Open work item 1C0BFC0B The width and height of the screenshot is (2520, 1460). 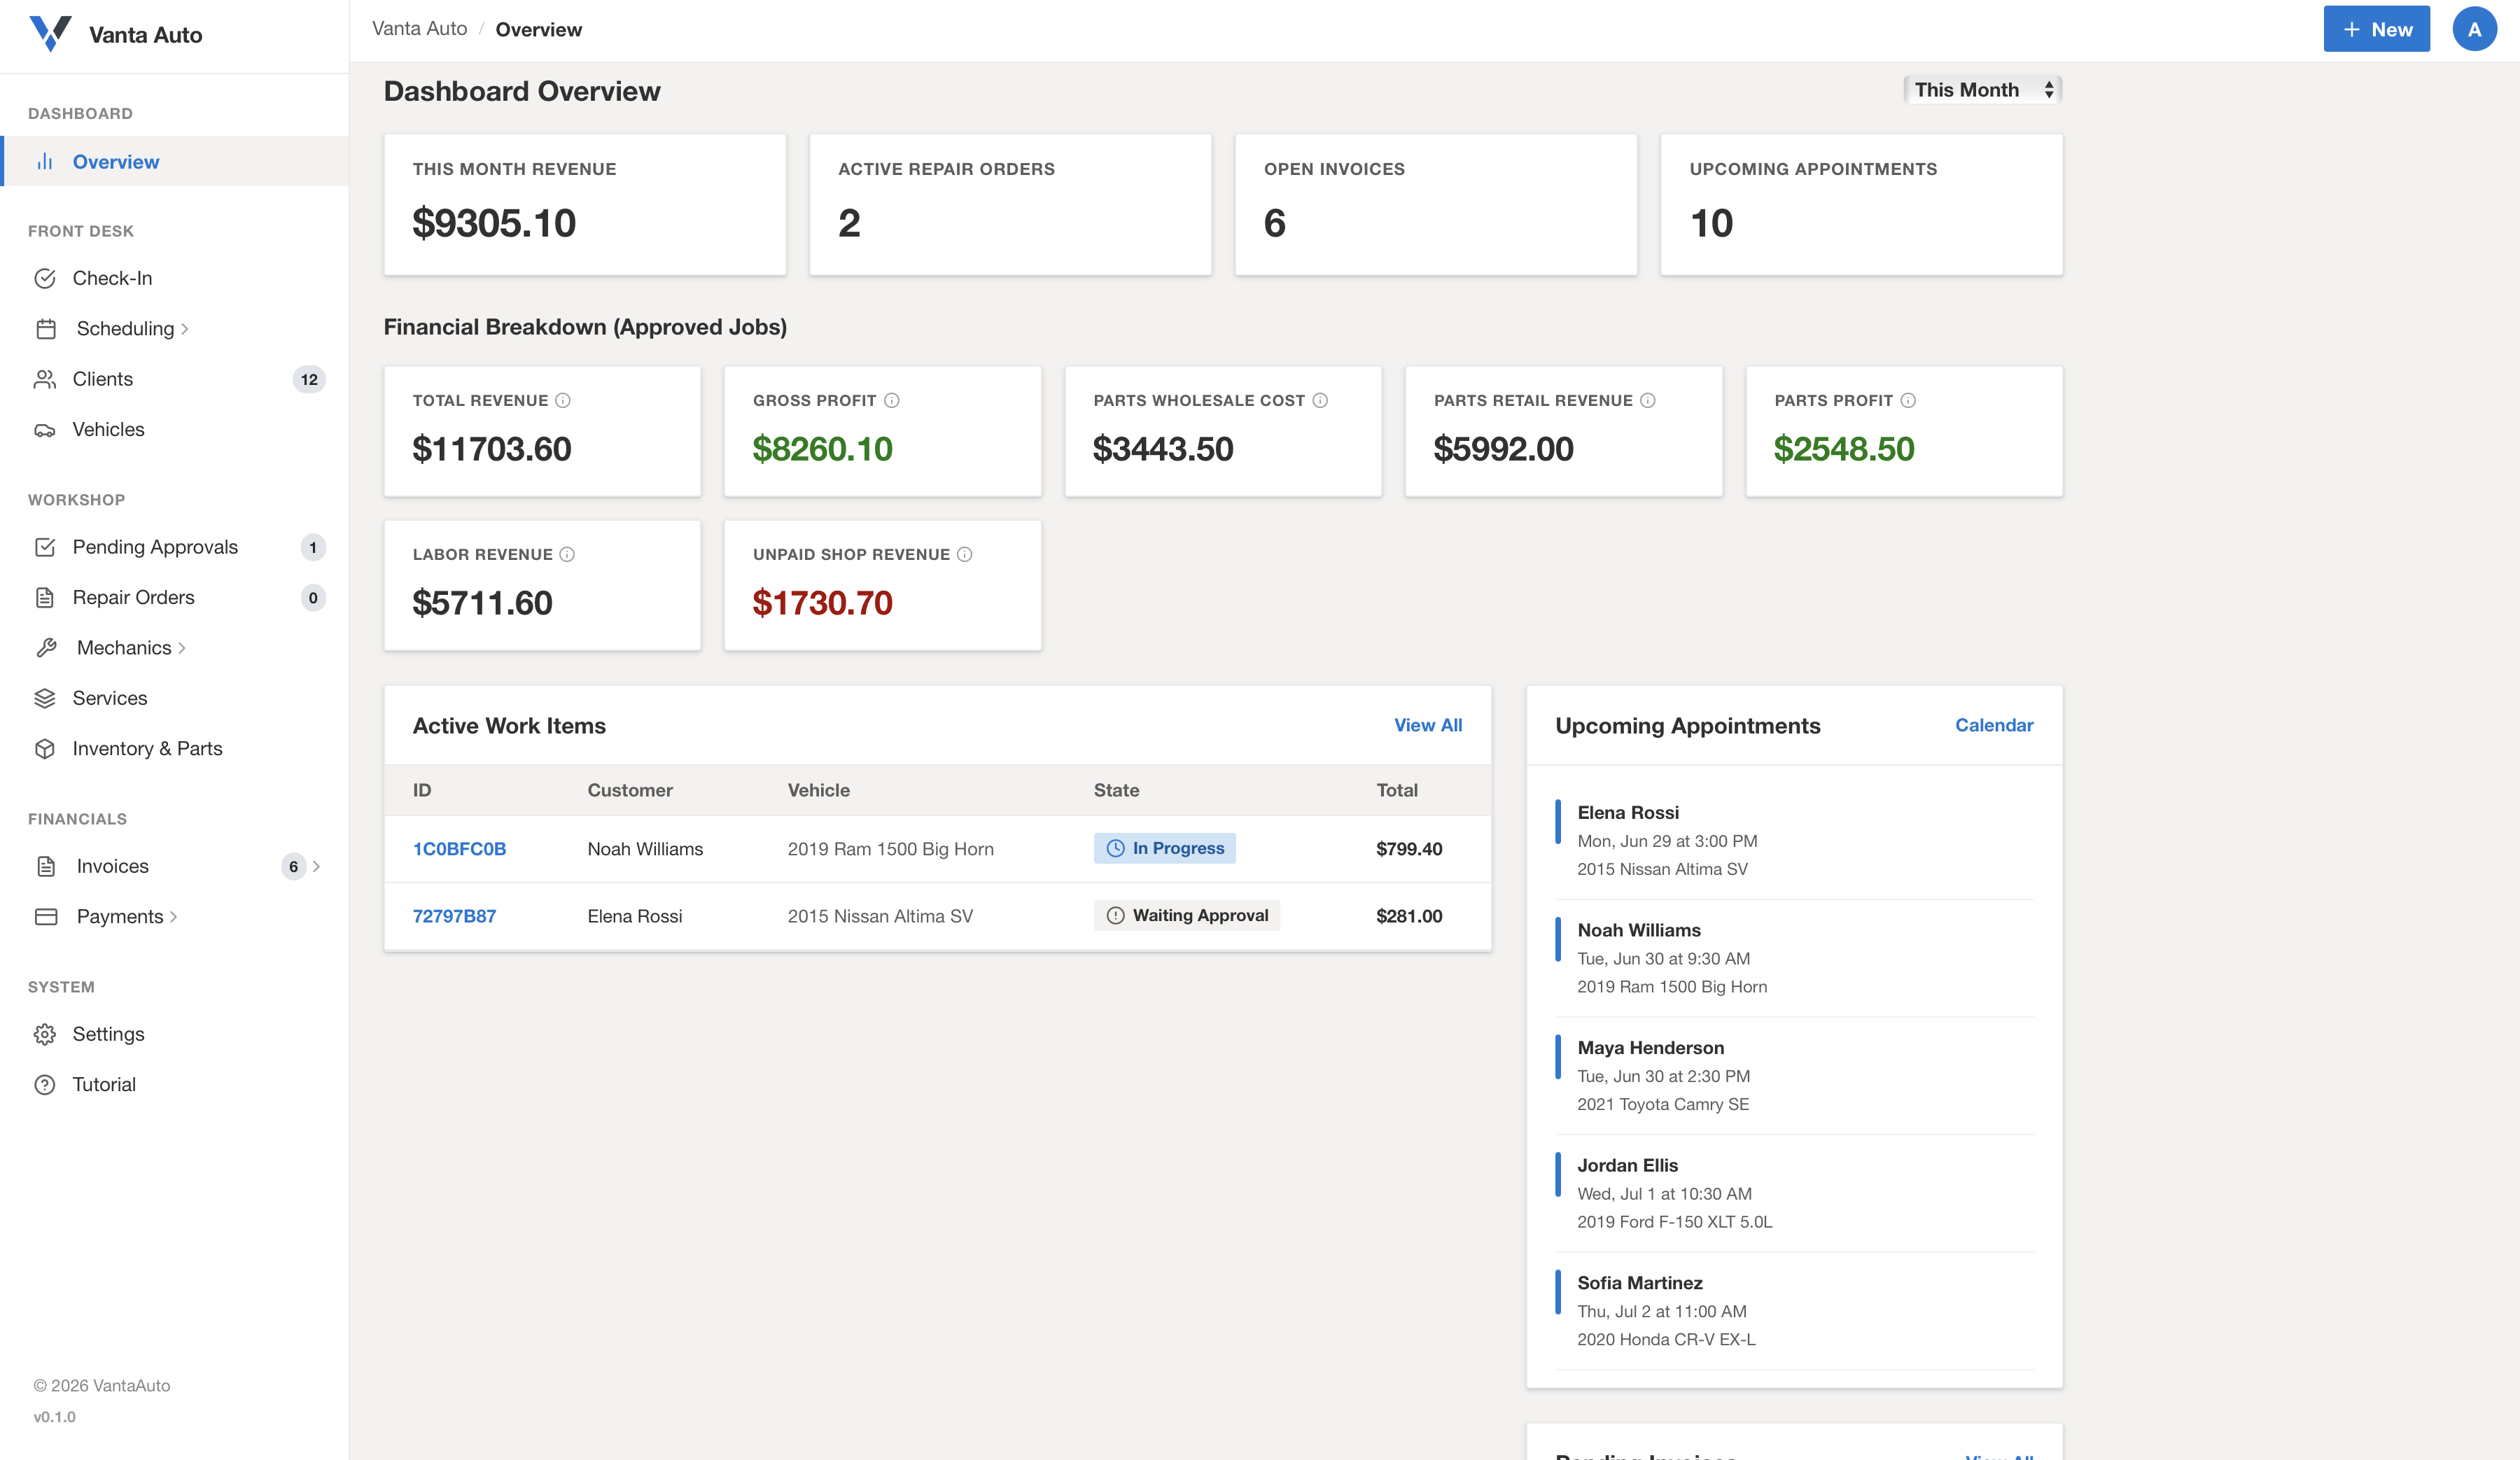[x=460, y=849]
